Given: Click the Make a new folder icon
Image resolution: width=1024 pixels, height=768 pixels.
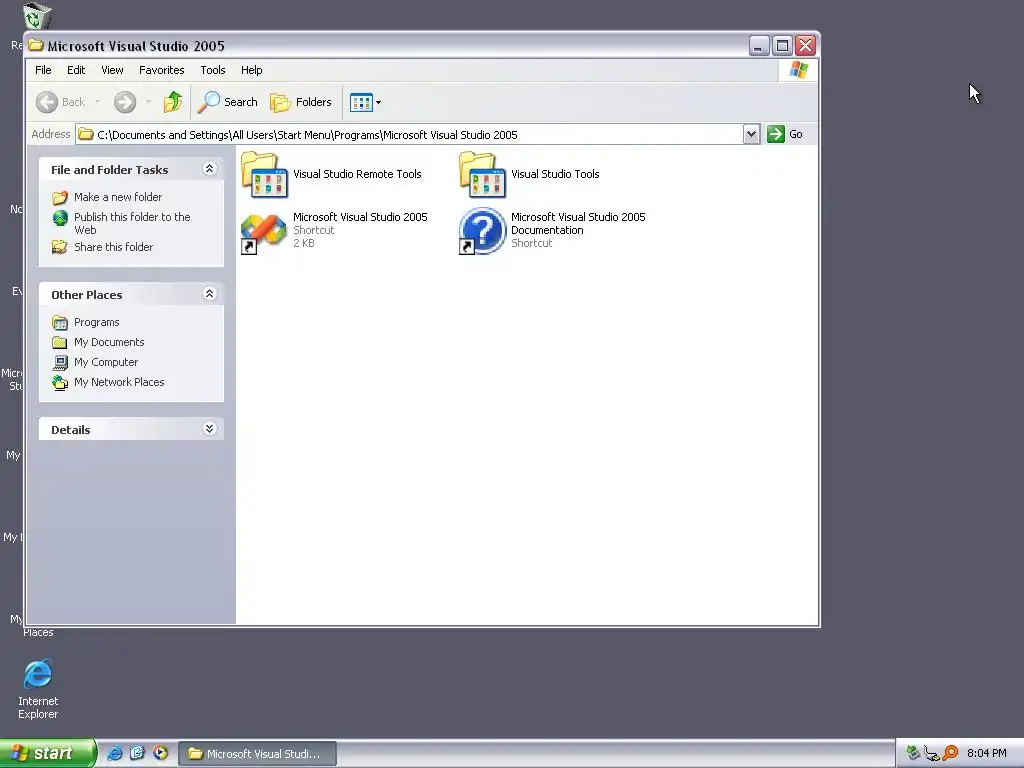Looking at the screenshot, I should [x=60, y=197].
